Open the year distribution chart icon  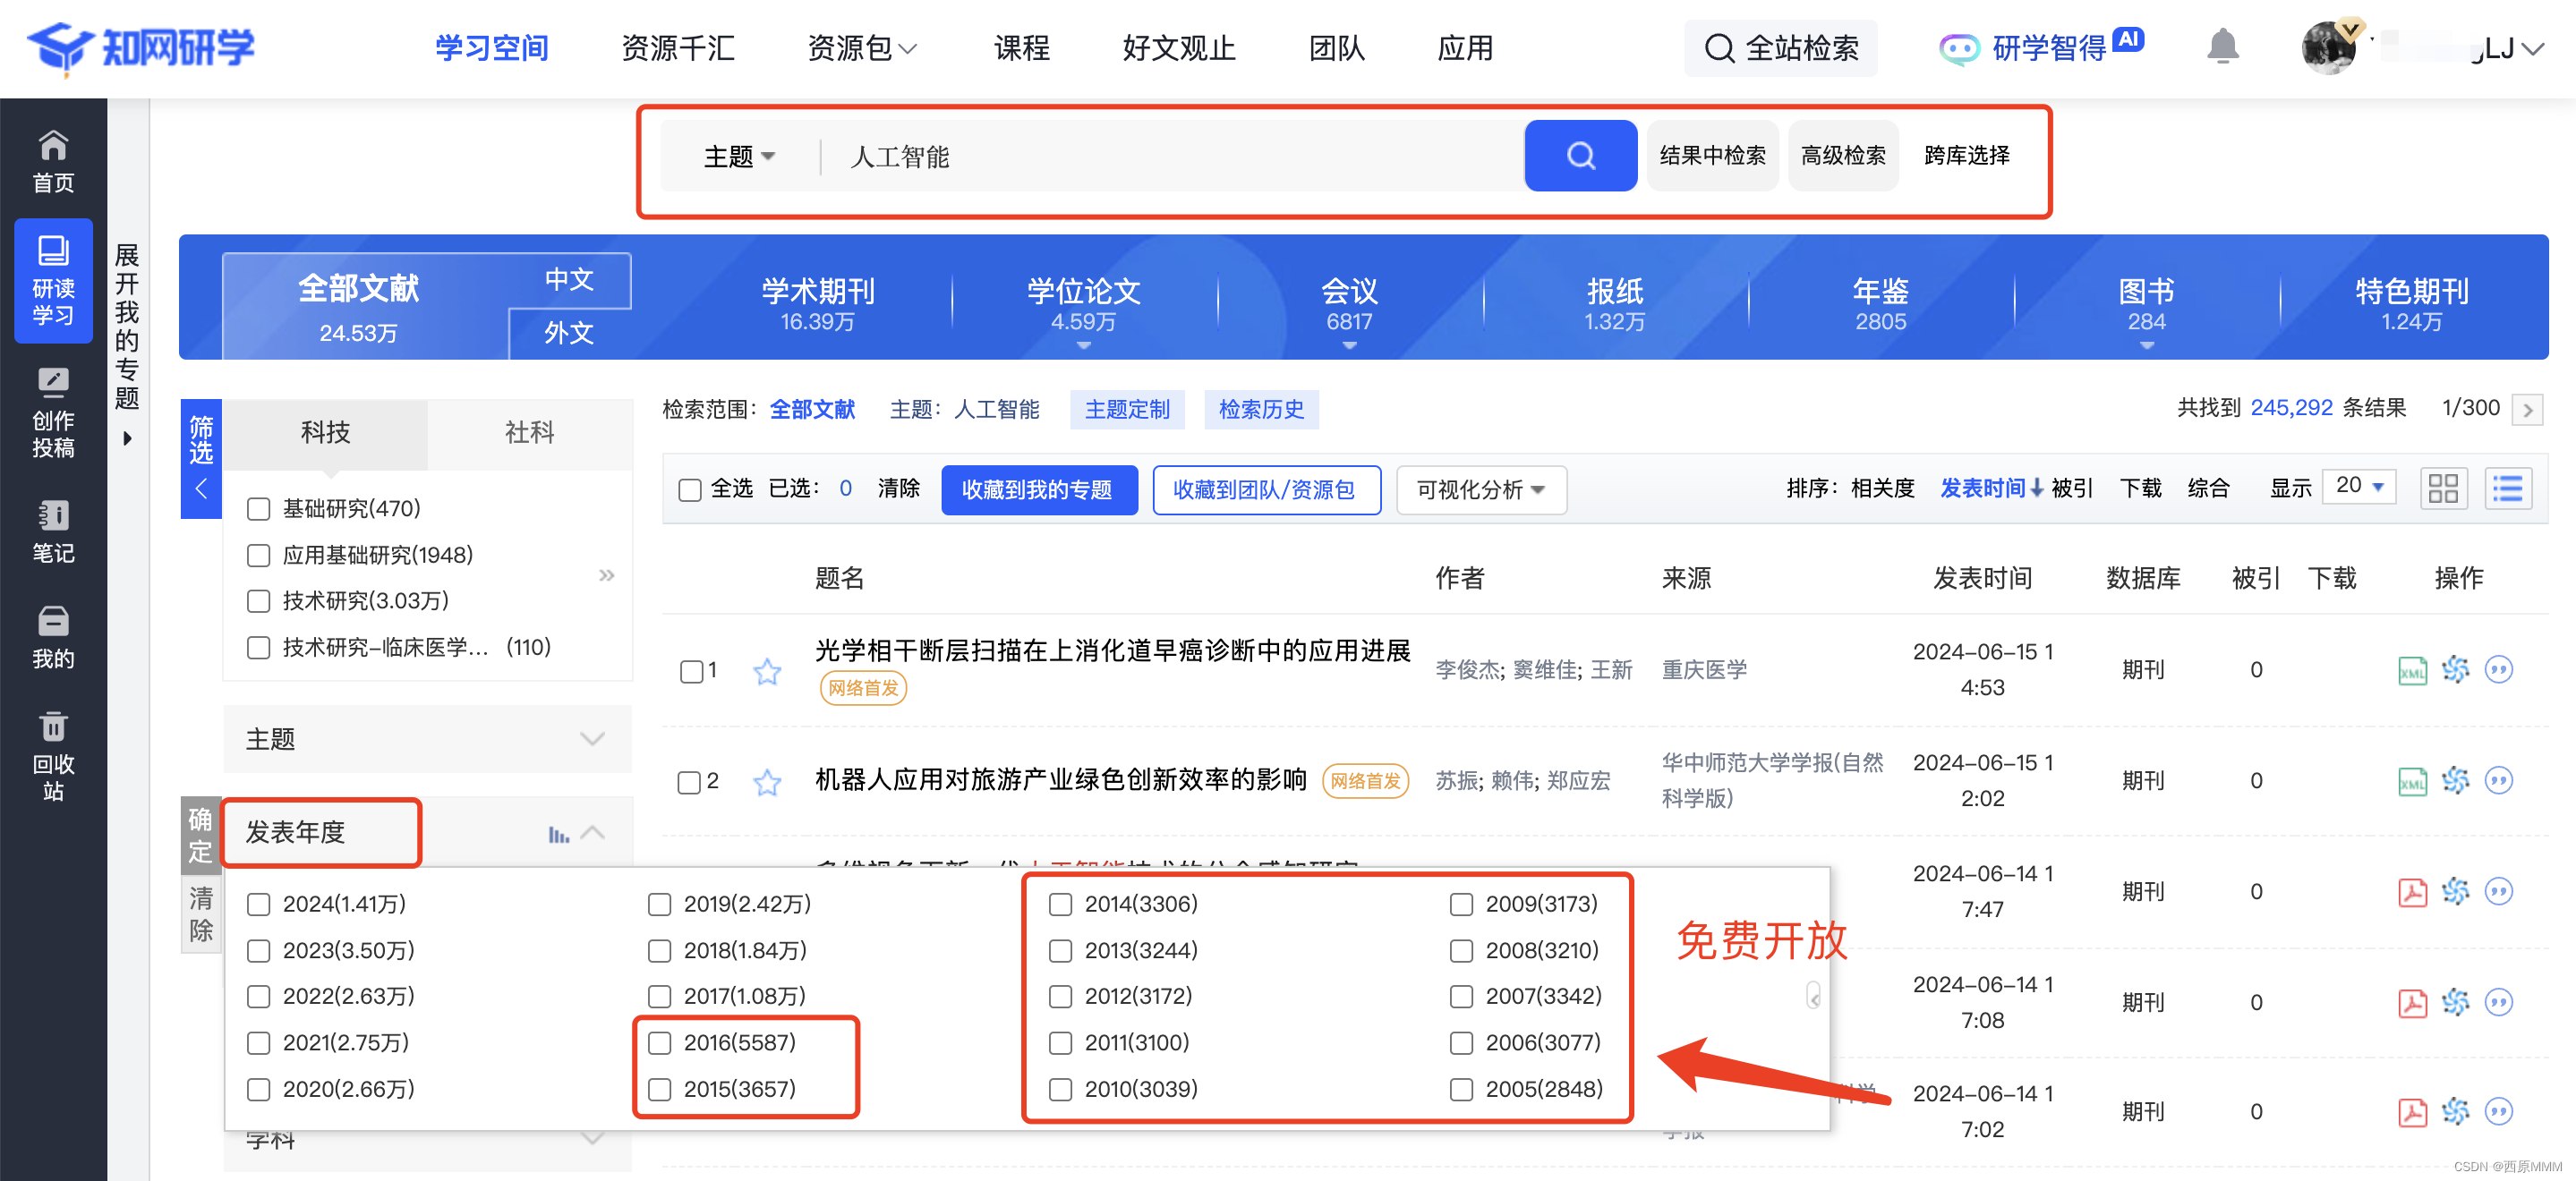[x=558, y=833]
